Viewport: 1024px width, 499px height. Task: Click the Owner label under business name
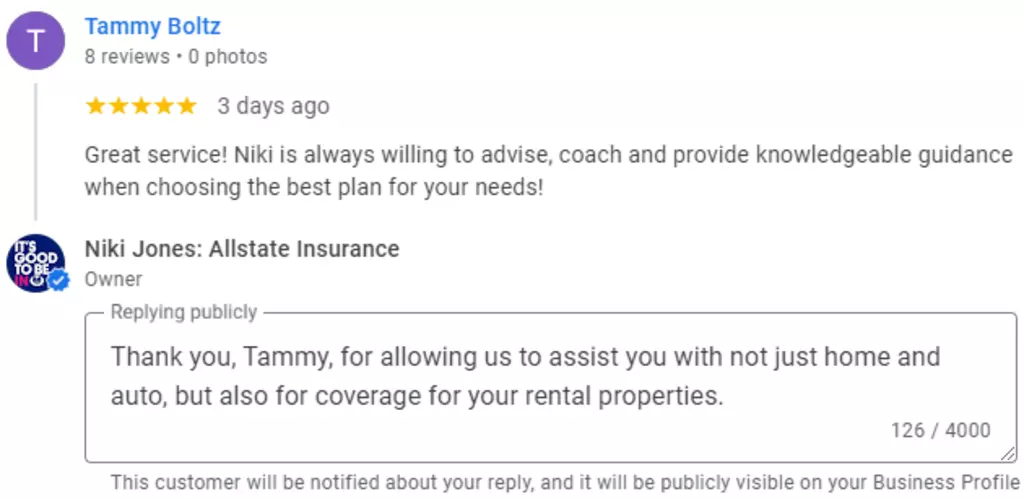[x=114, y=280]
